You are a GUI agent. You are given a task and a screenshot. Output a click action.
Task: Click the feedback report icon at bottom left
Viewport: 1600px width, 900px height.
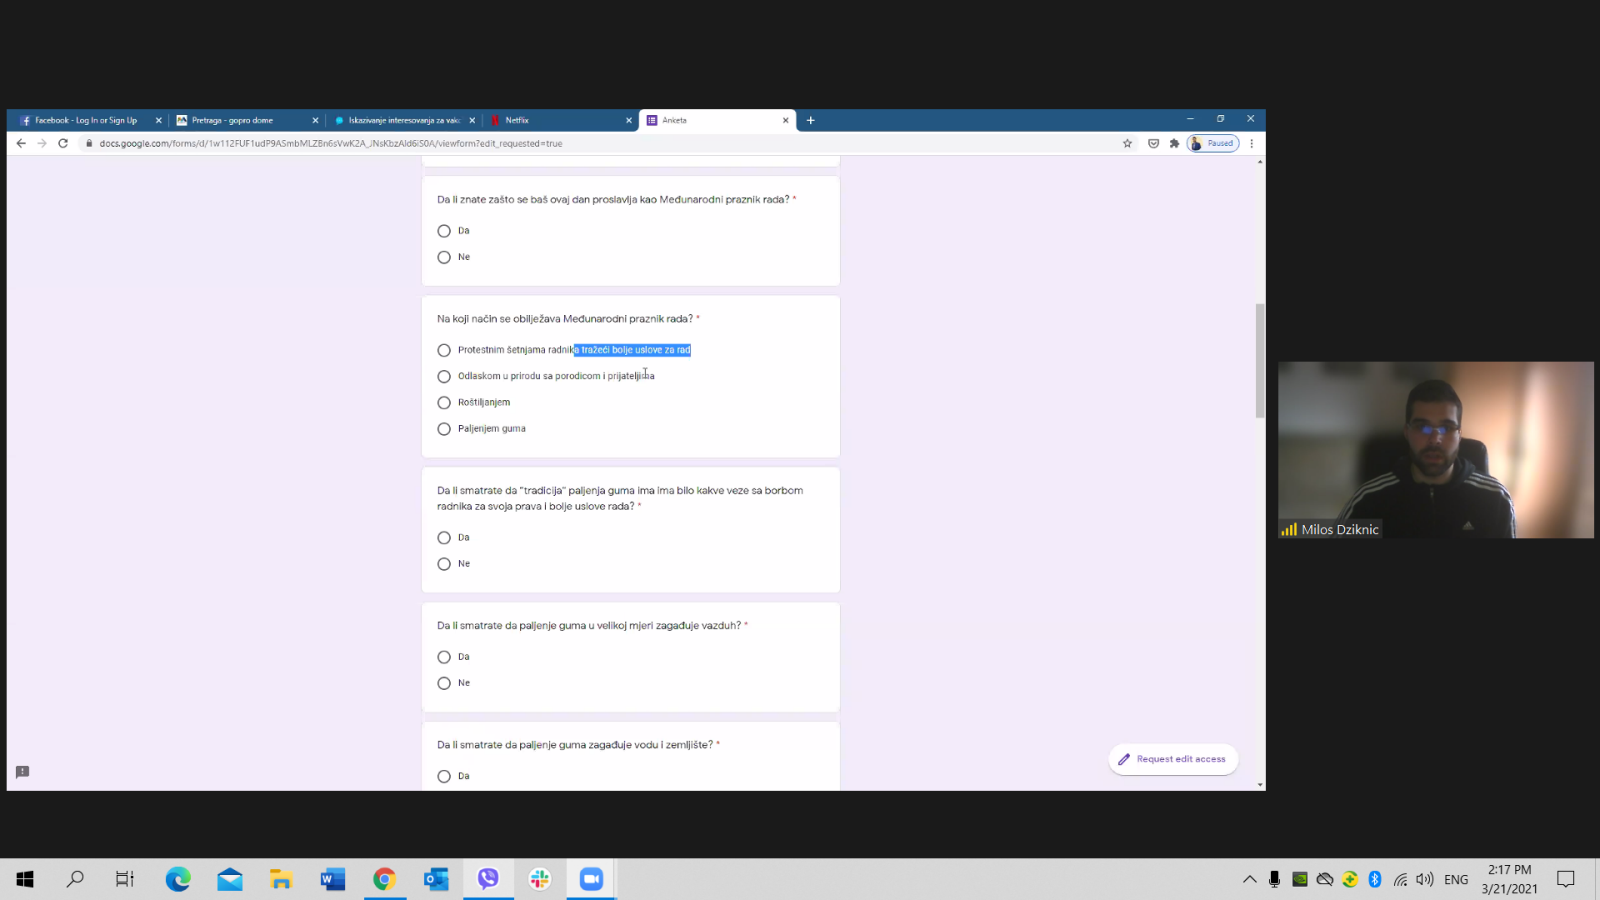22,772
